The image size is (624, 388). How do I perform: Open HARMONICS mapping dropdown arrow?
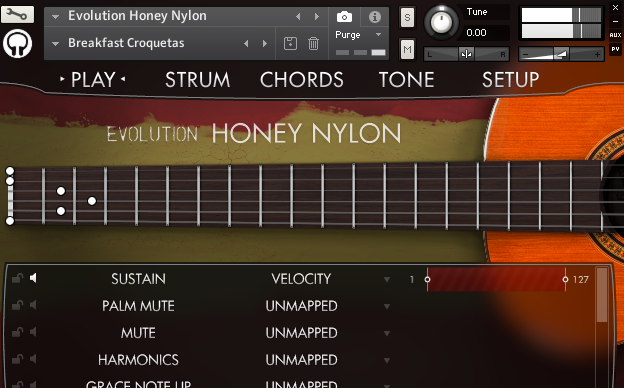coord(386,361)
